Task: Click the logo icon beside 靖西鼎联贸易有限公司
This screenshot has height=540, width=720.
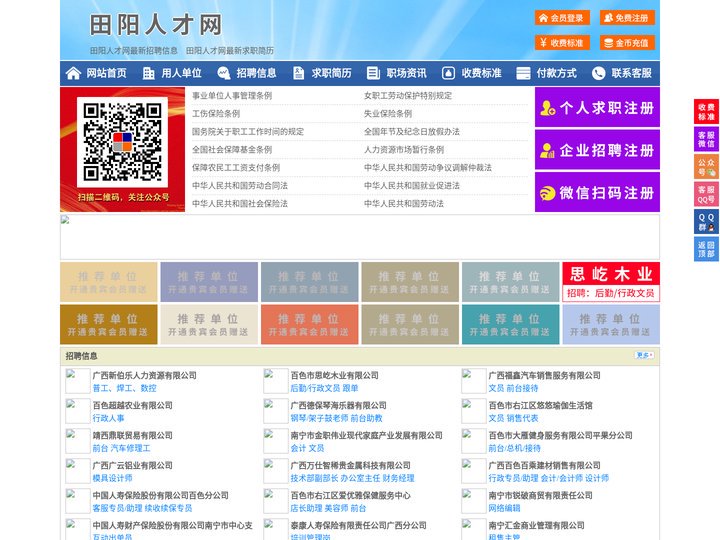Action: coord(78,441)
